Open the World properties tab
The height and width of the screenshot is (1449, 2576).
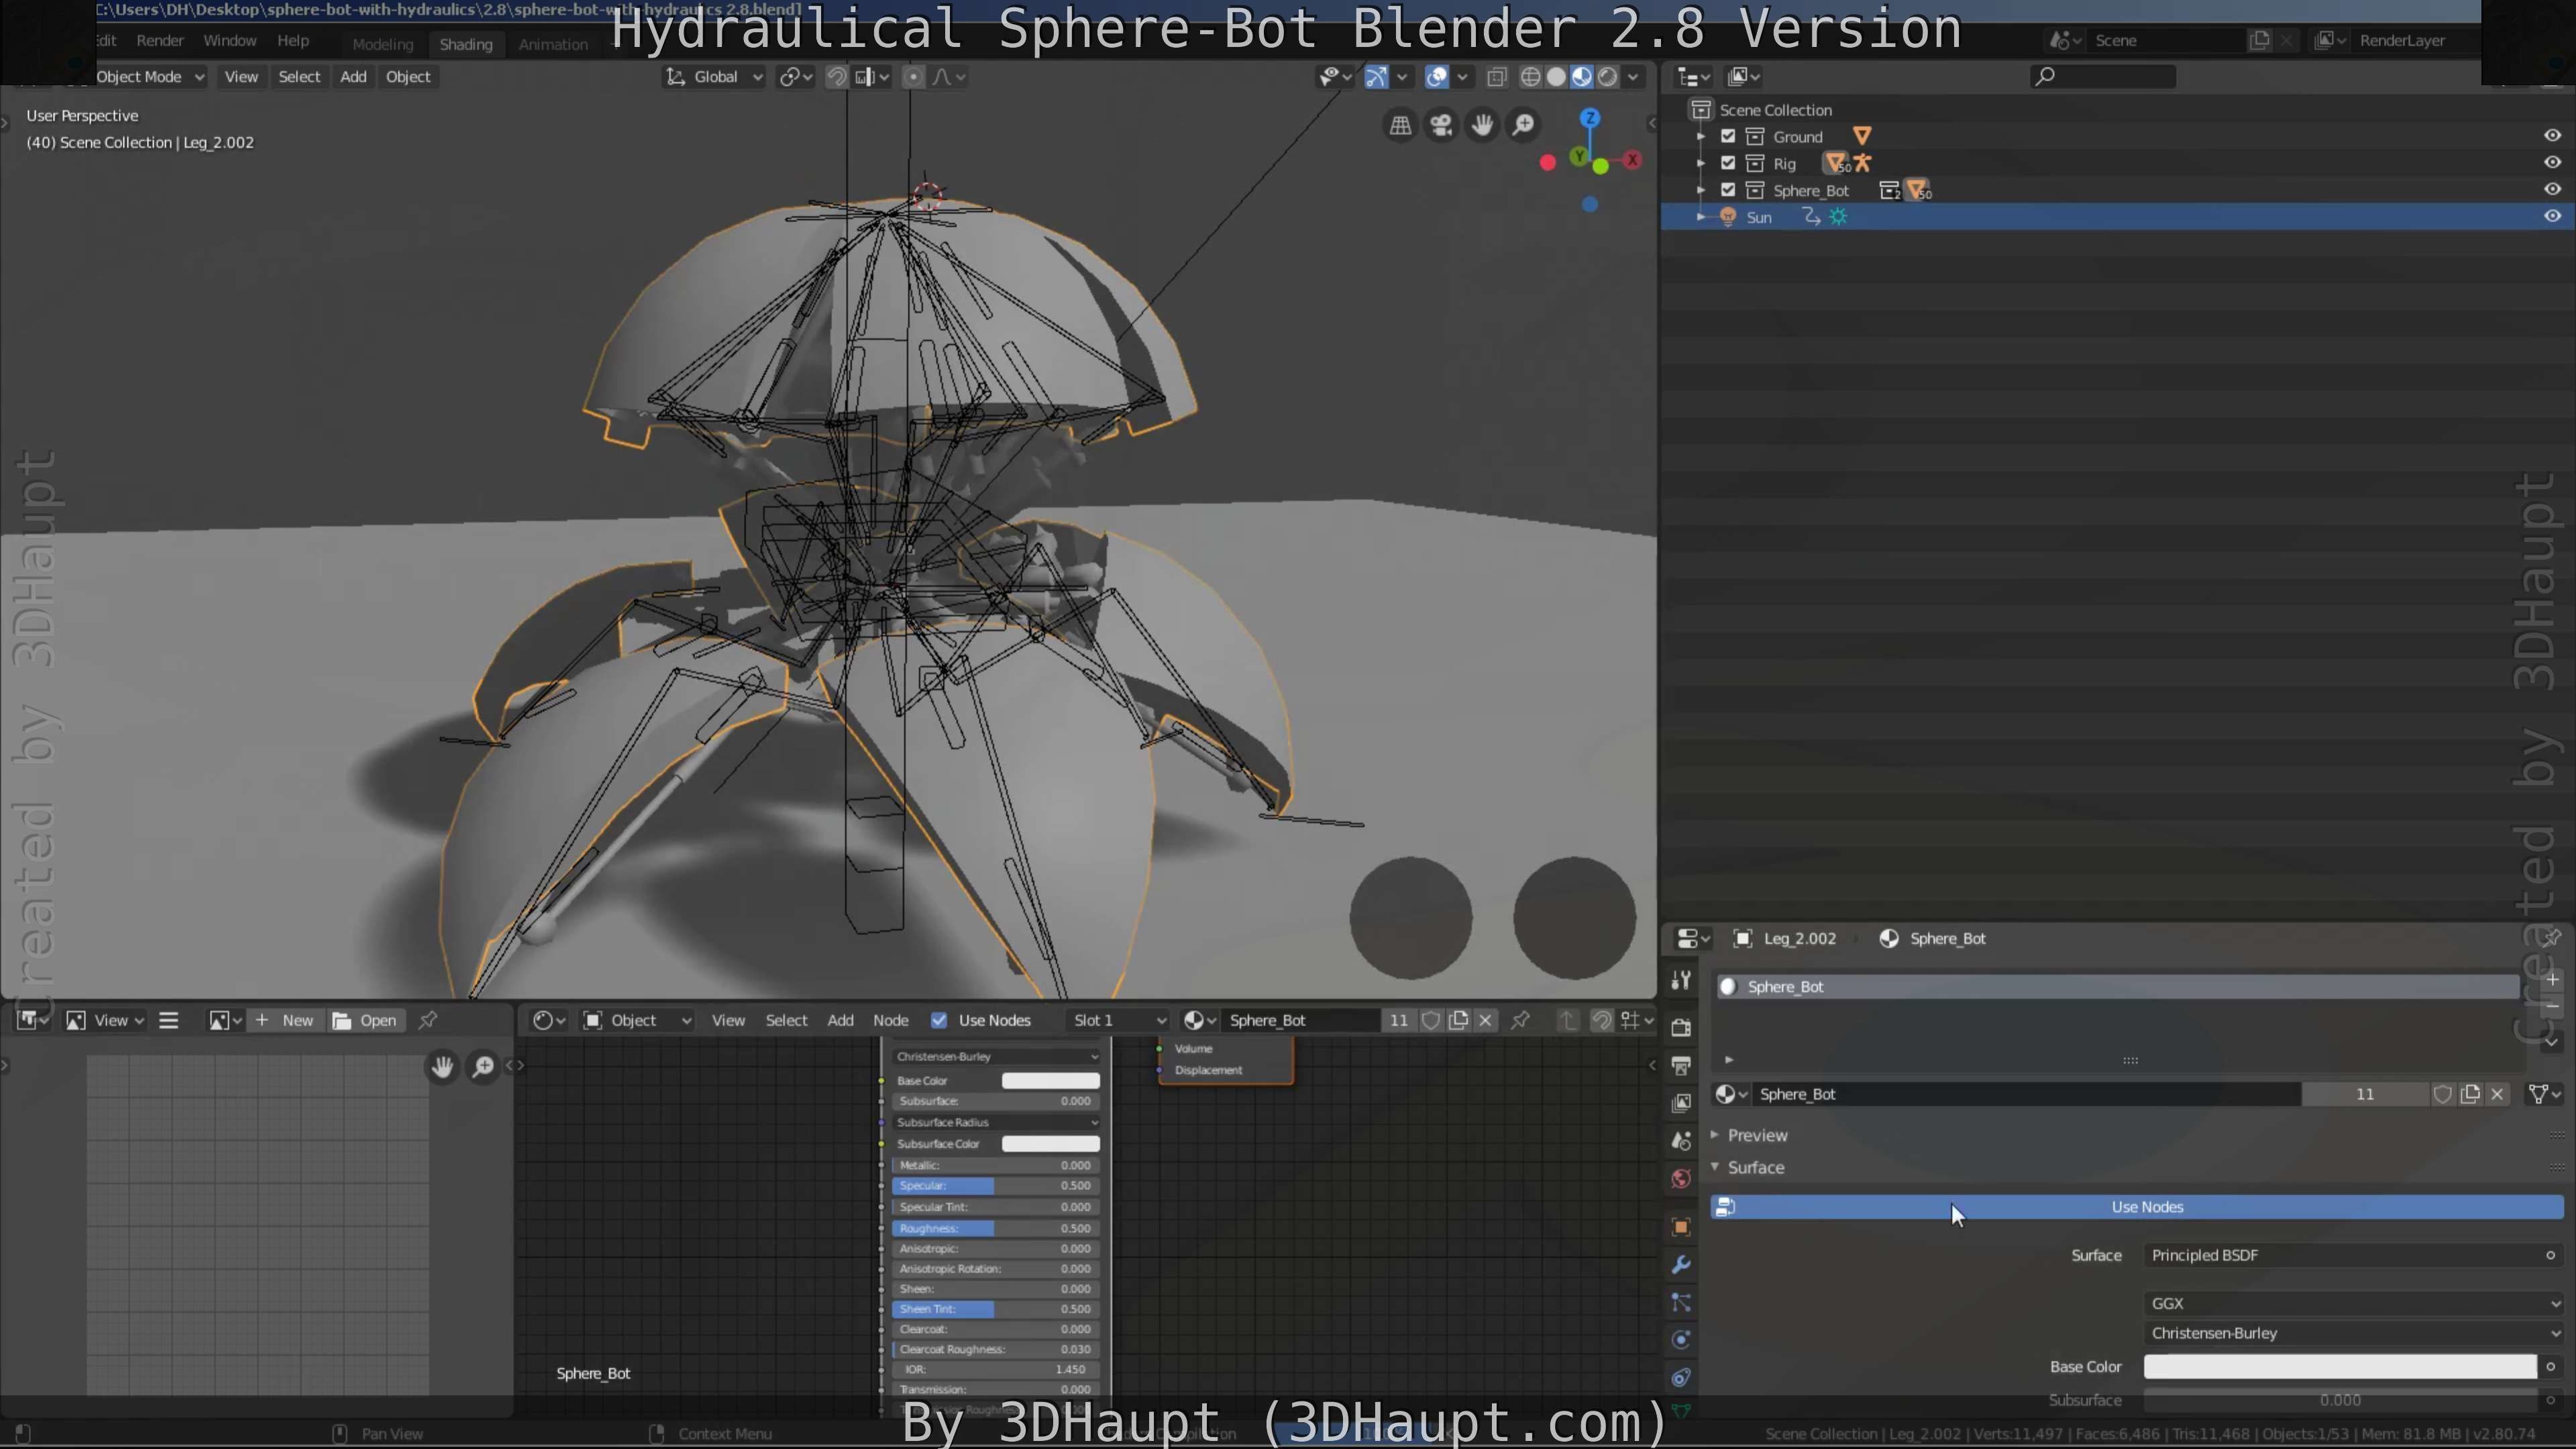tap(1681, 1179)
